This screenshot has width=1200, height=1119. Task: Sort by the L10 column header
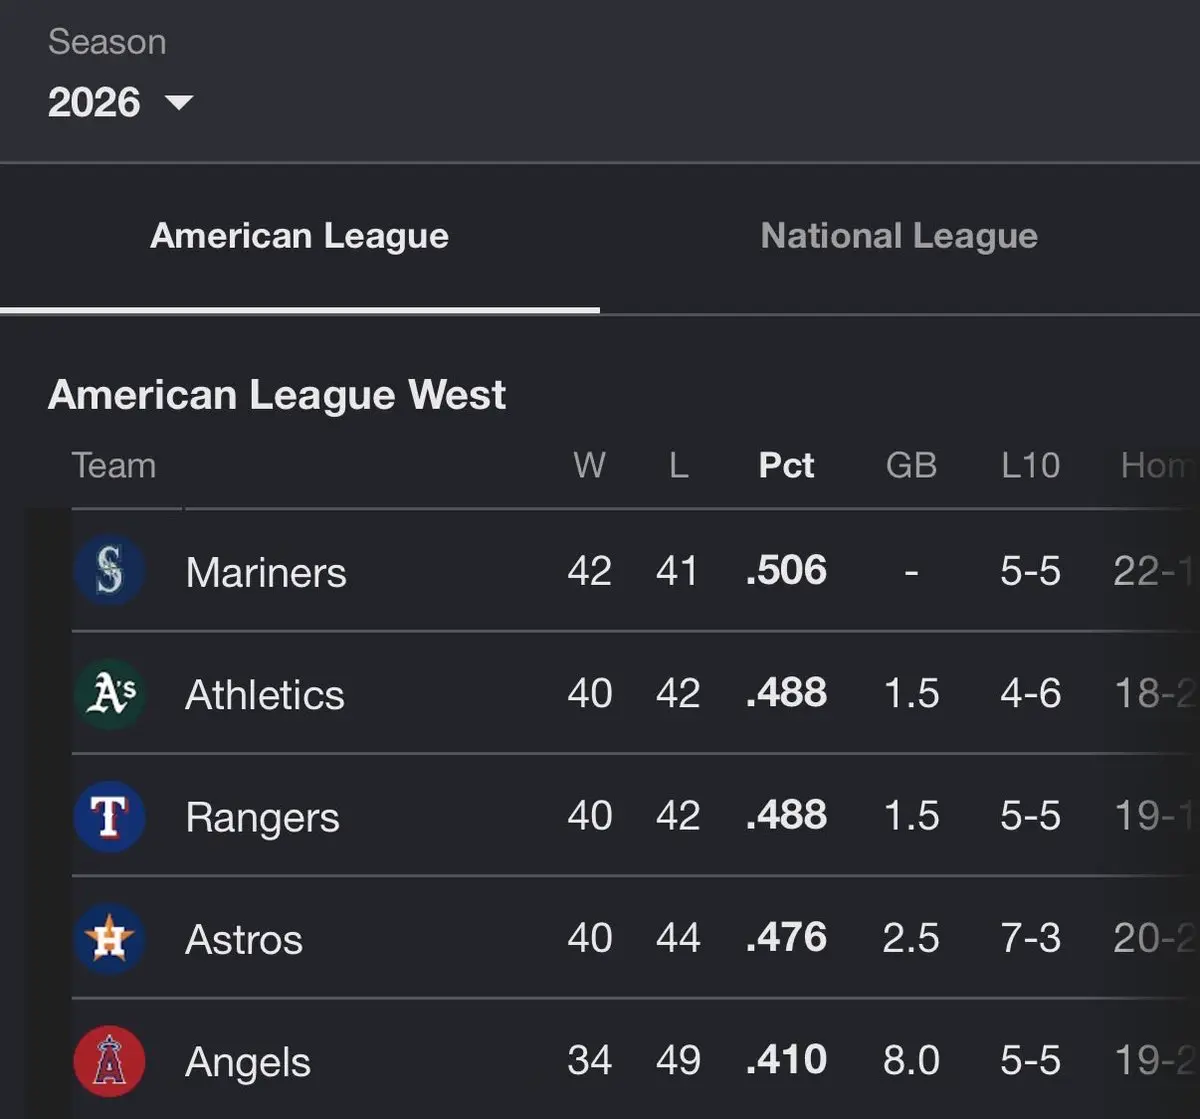coord(1030,465)
